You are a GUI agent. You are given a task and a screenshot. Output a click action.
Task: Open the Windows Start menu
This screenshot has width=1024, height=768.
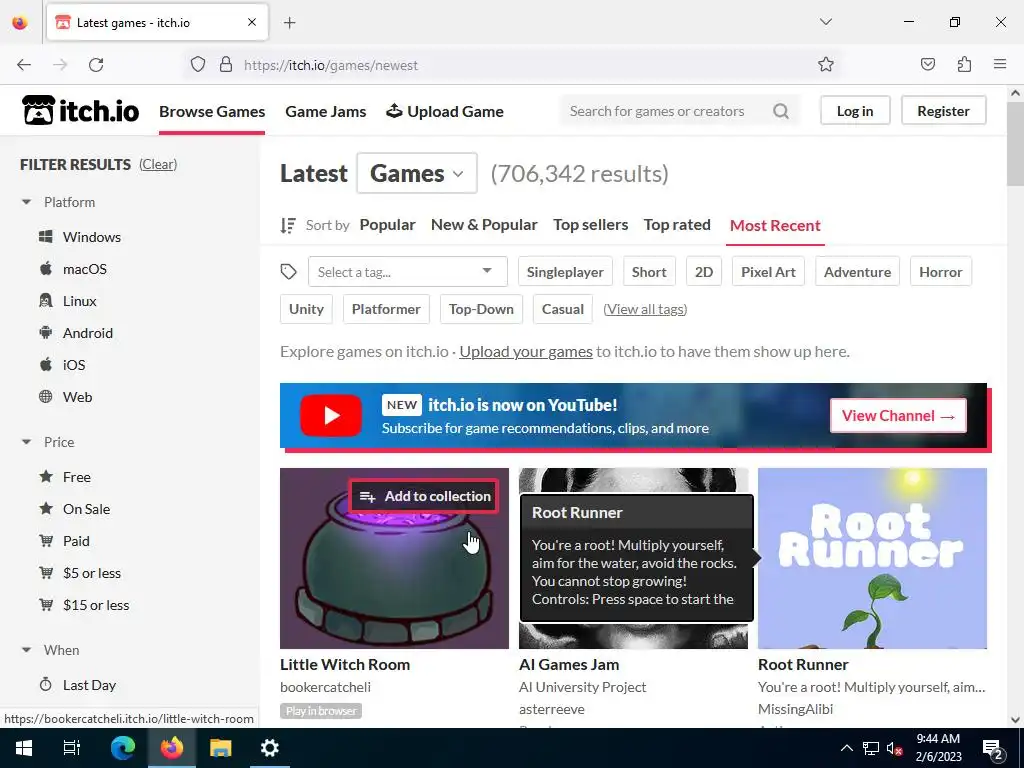(x=24, y=748)
